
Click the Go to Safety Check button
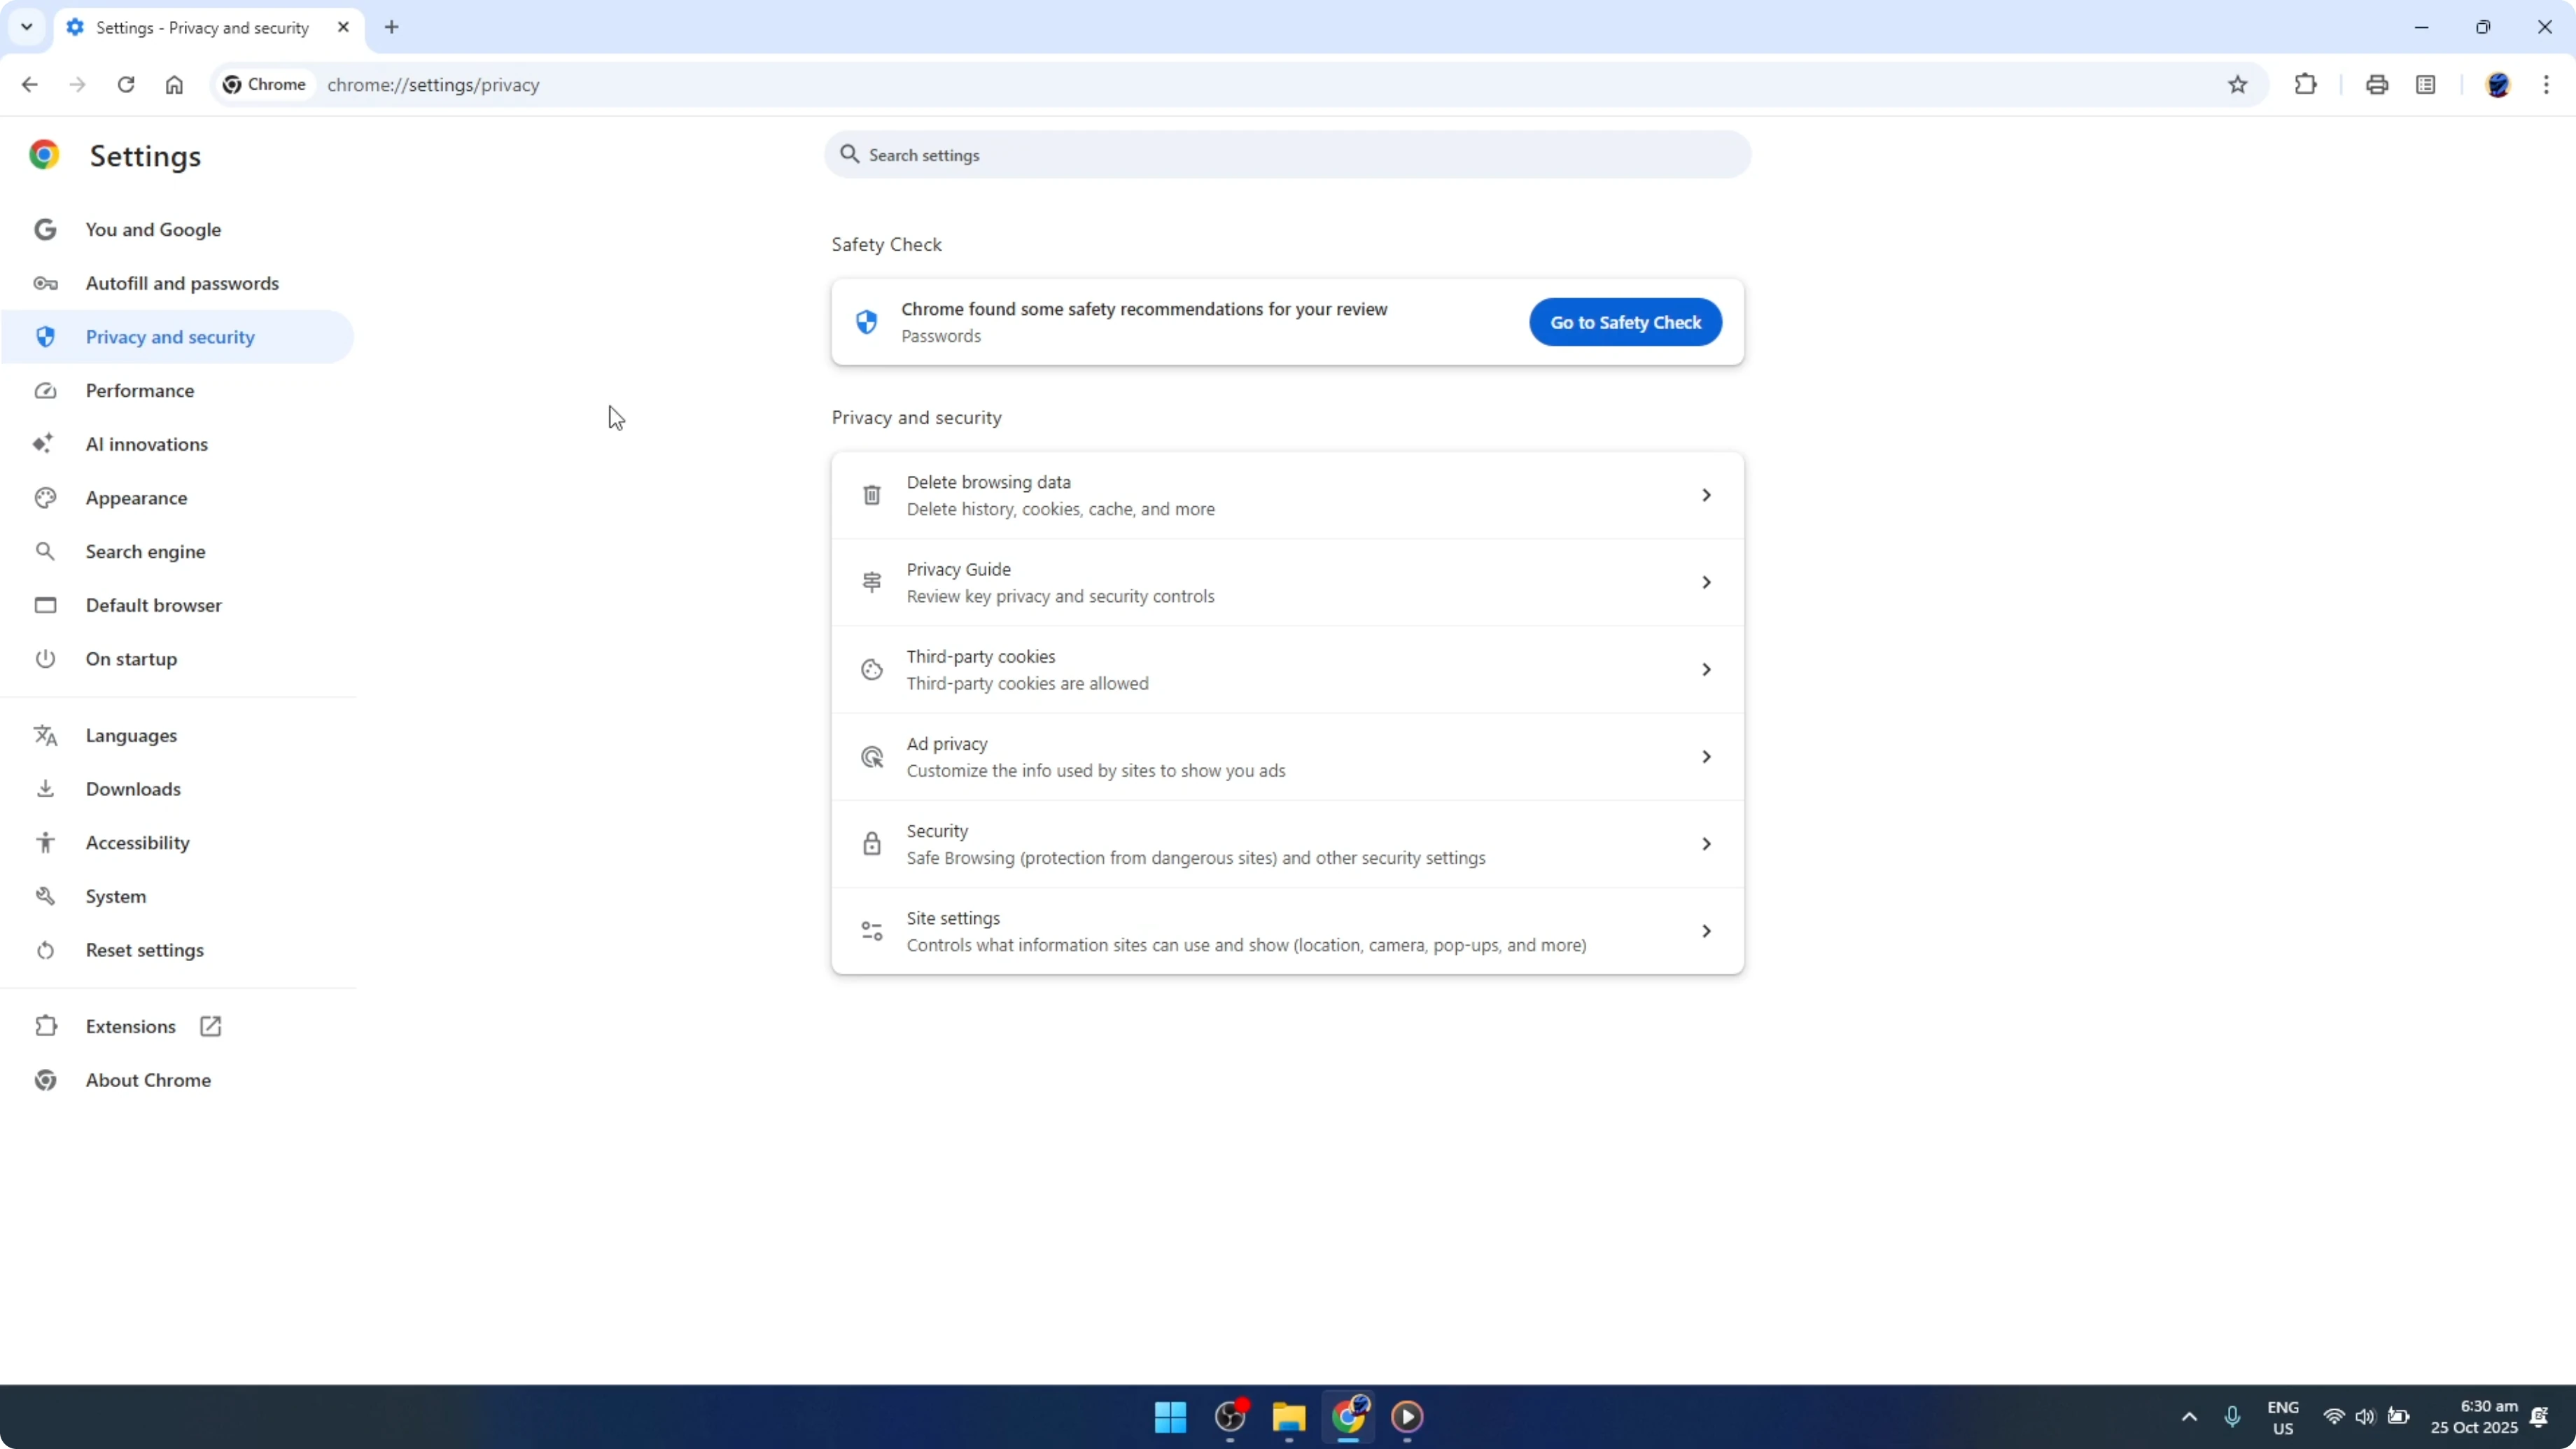[x=1624, y=322]
